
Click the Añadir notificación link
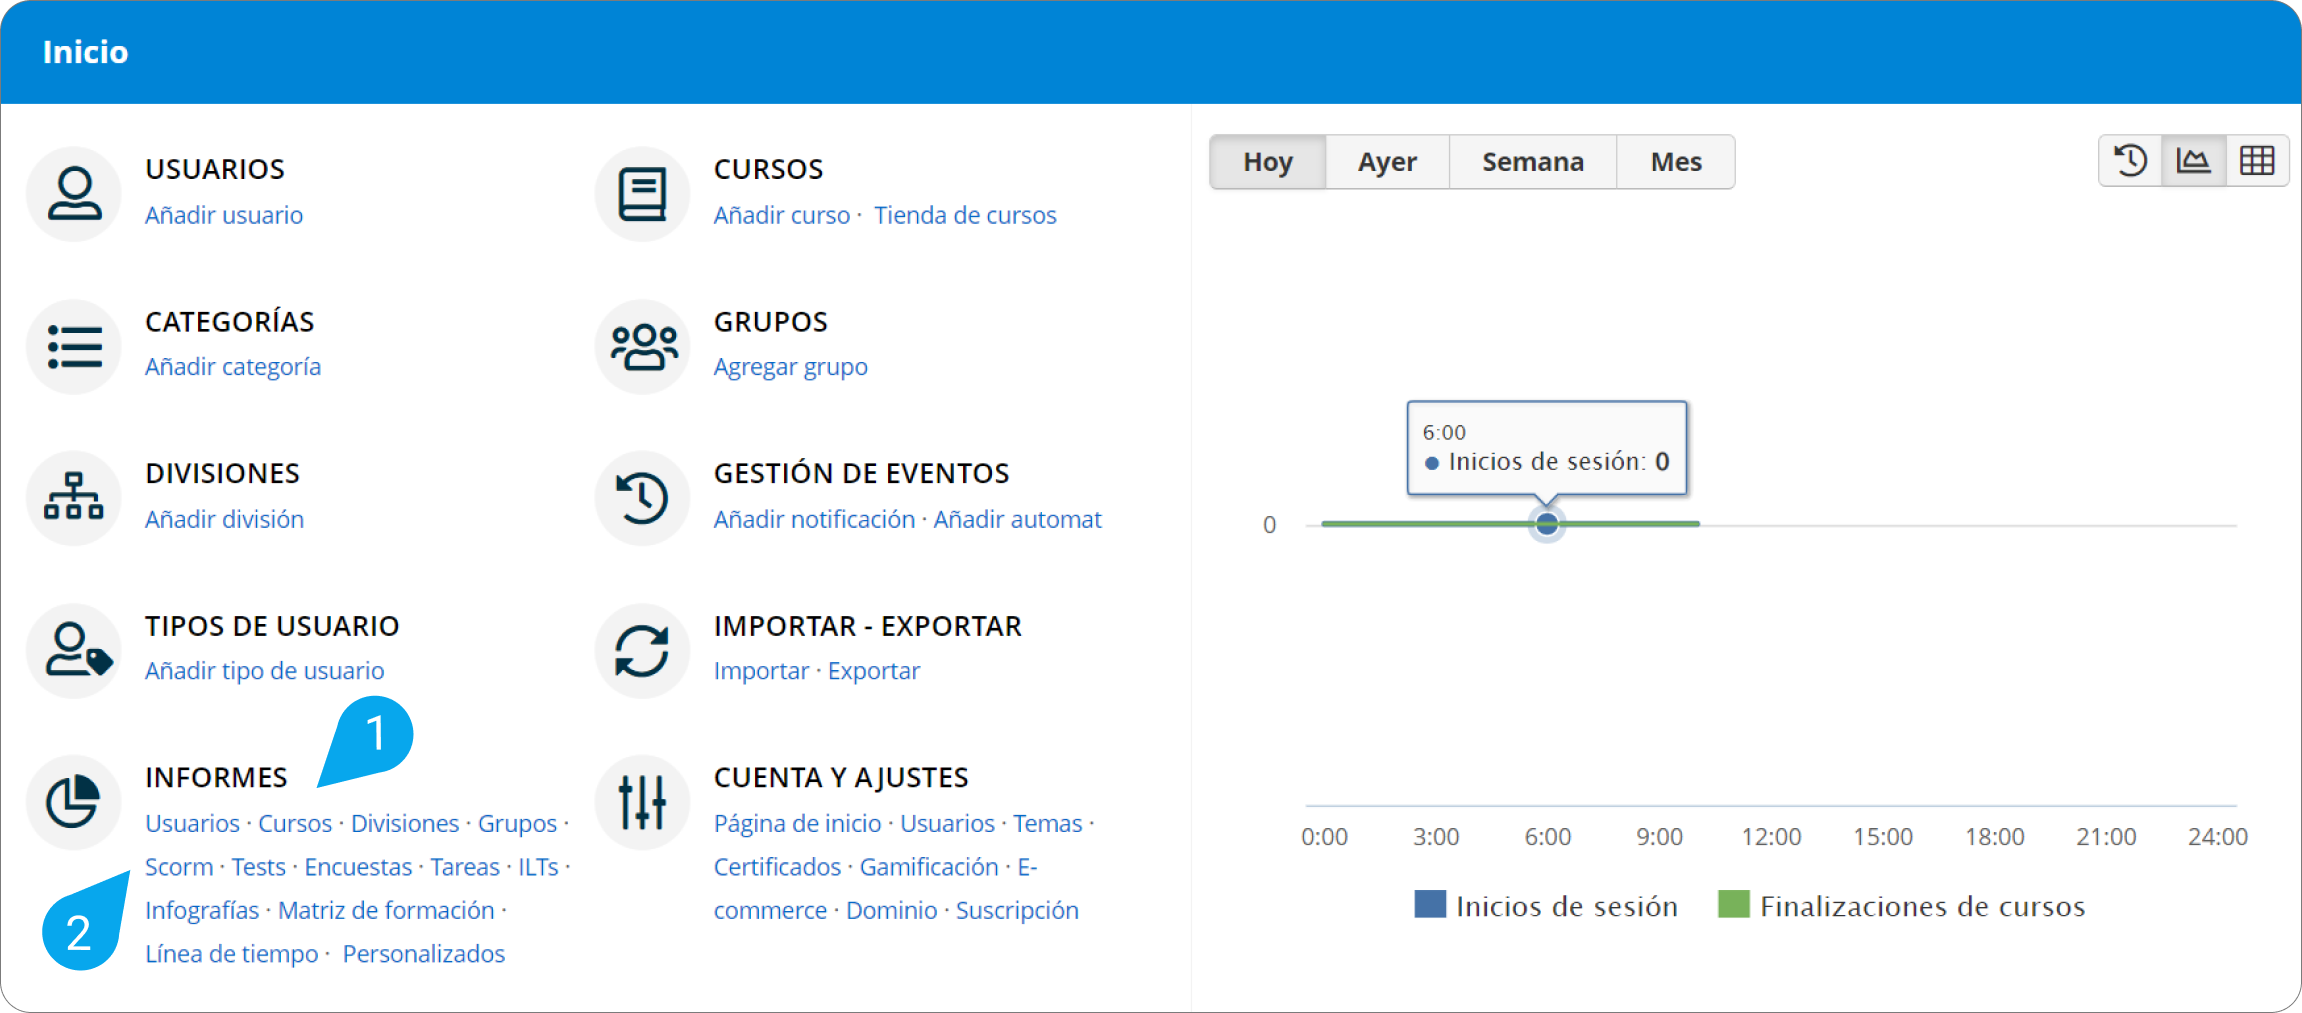click(x=815, y=519)
